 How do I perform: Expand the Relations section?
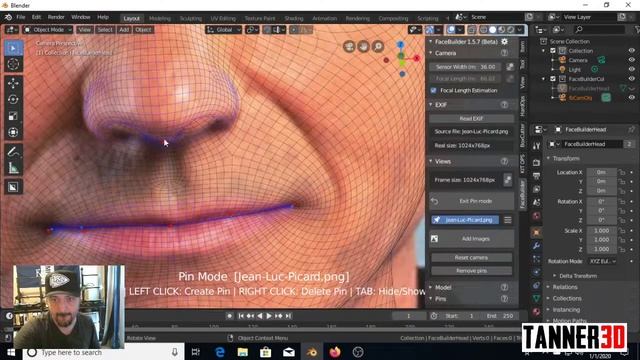pos(549,287)
